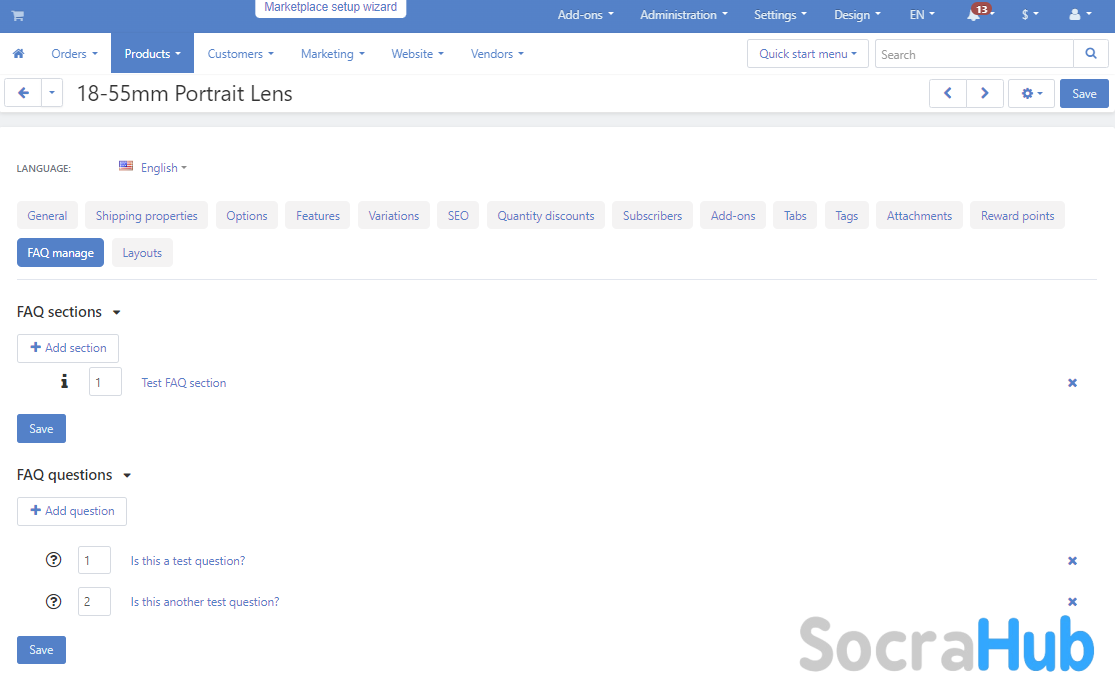1115x676 pixels.
Task: Open the 'Is this a test question?' link
Action: tap(188, 561)
